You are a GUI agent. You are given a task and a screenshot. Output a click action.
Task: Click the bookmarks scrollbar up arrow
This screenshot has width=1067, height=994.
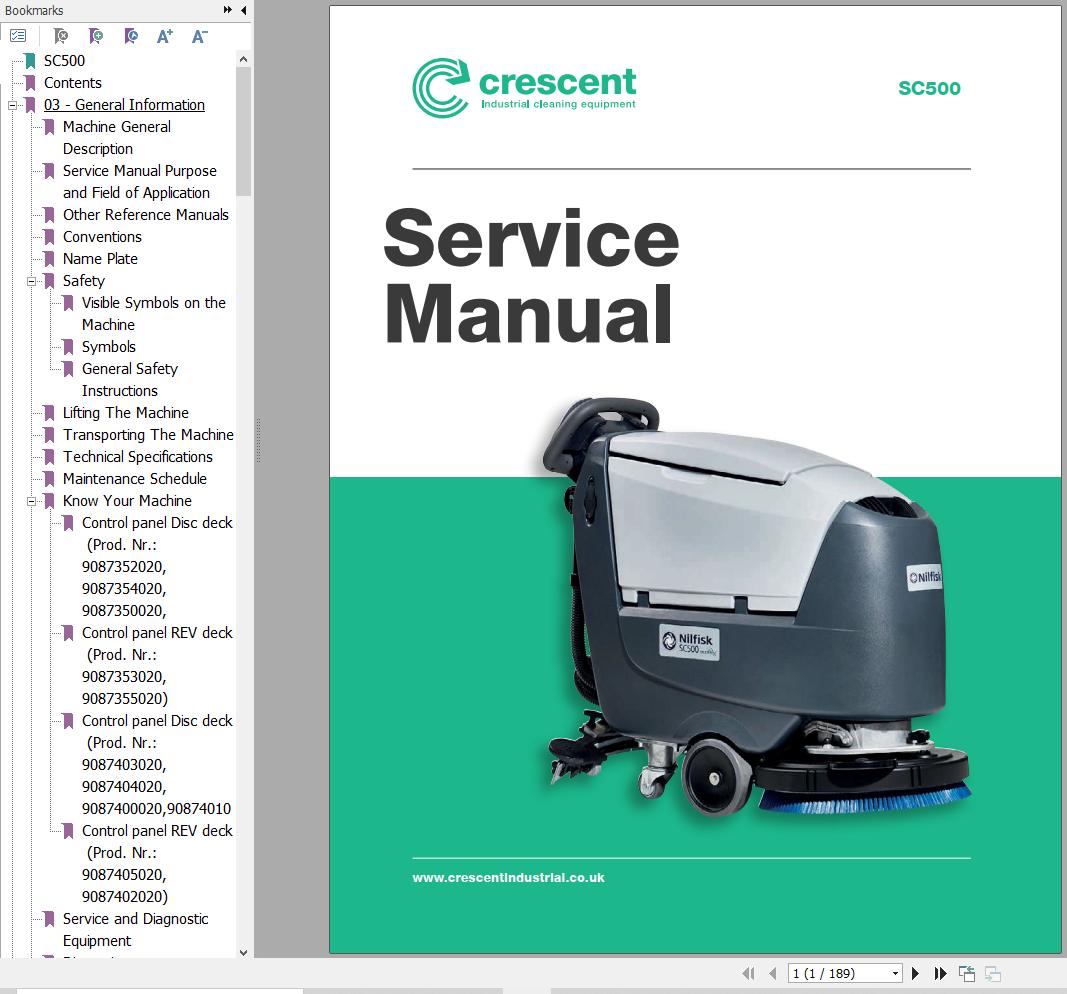click(244, 60)
